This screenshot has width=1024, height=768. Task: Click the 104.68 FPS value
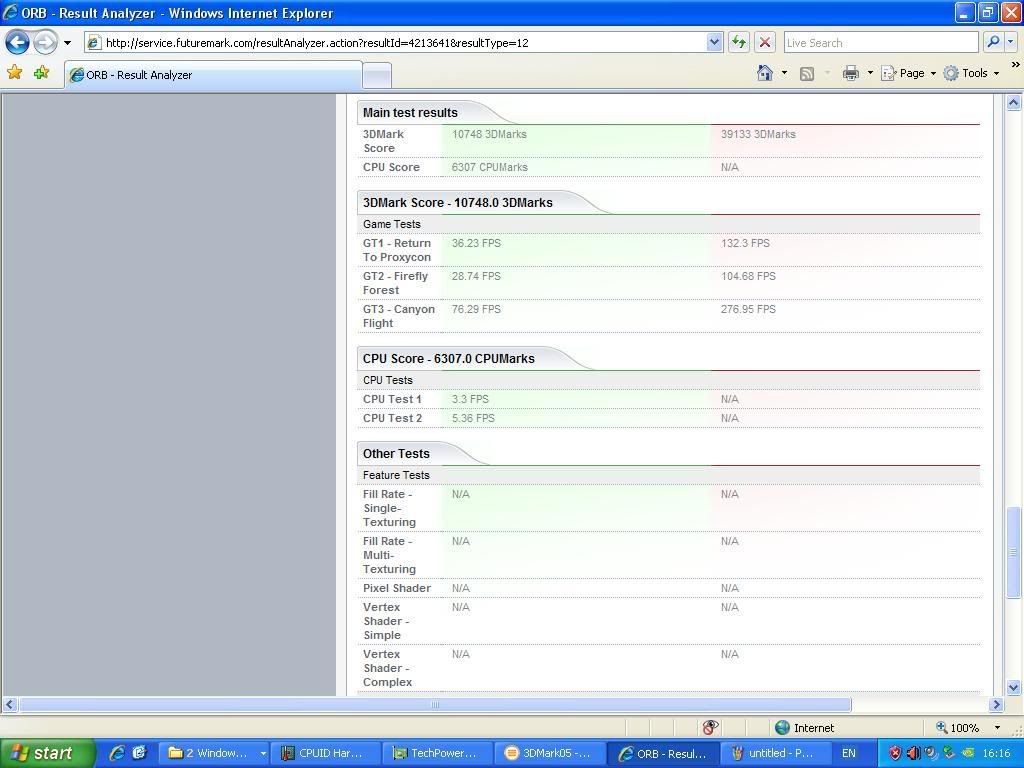(x=748, y=276)
